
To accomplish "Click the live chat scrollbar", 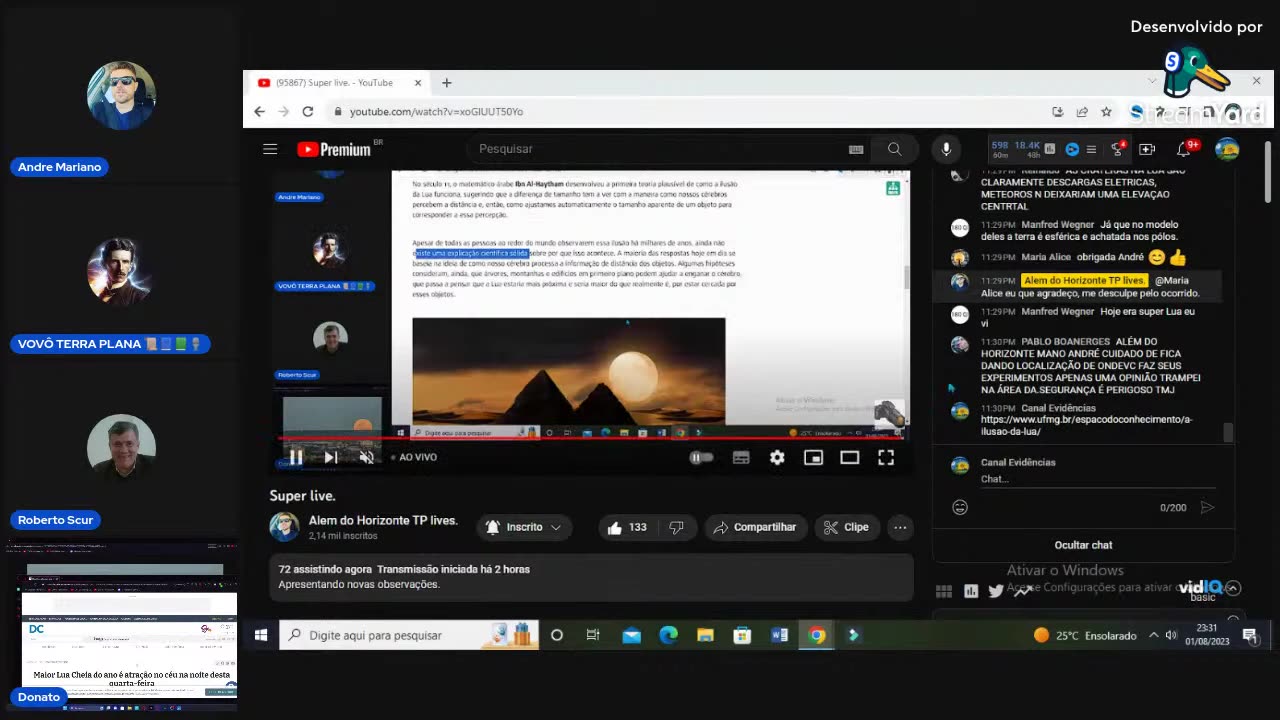I will coord(1228,433).
